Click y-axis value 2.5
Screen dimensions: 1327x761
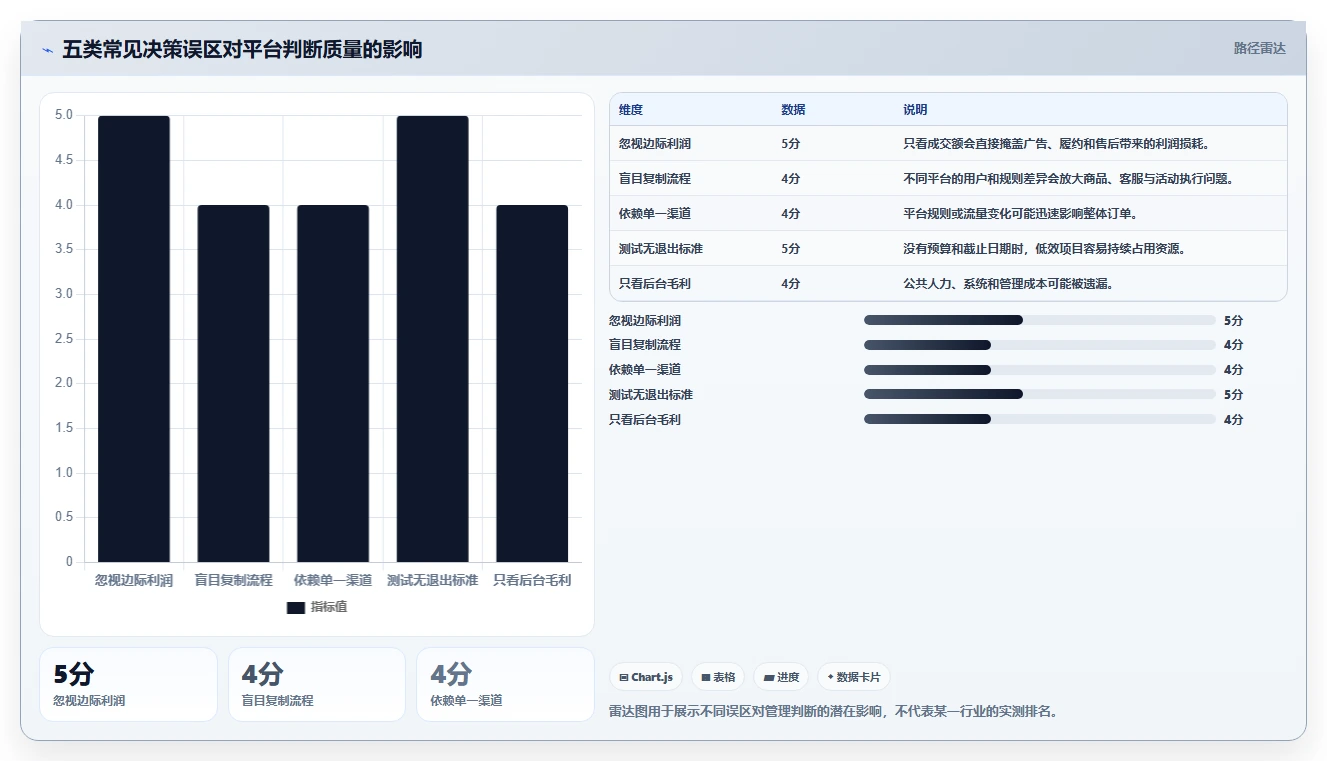(x=63, y=338)
